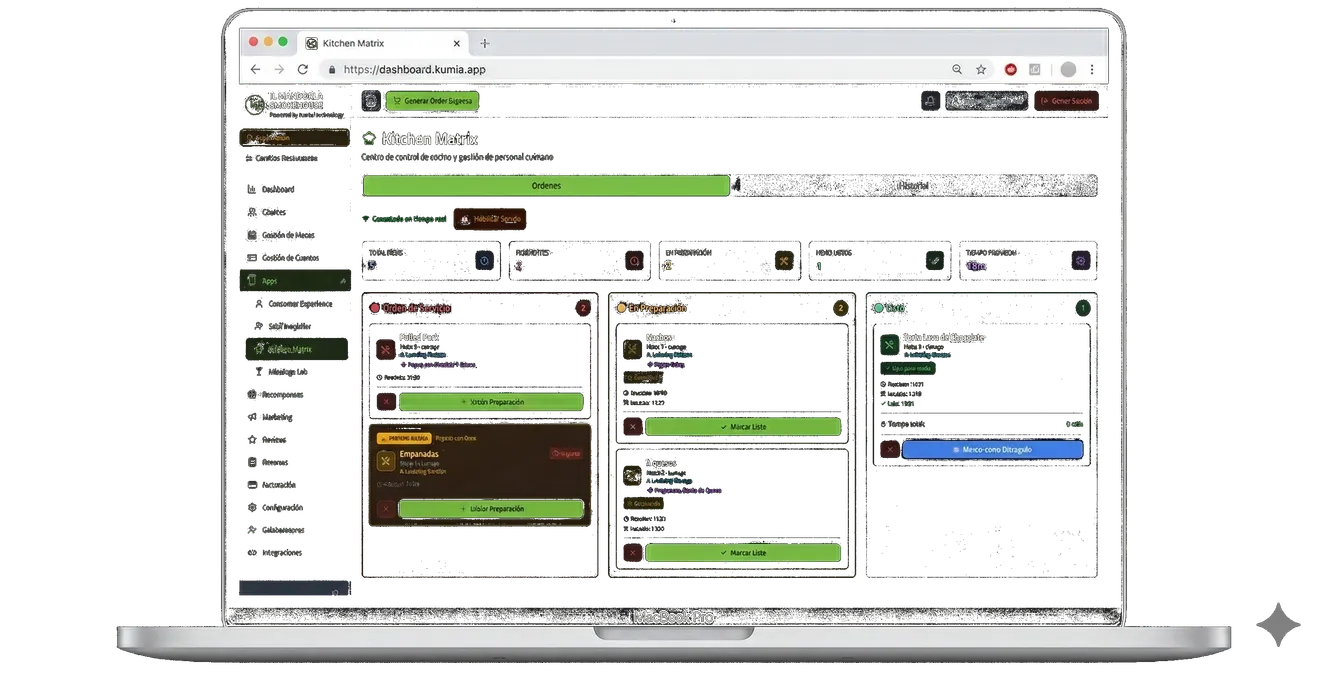This screenshot has width=1330, height=676.
Task: Click the Generar Order green button
Action: pos(432,101)
